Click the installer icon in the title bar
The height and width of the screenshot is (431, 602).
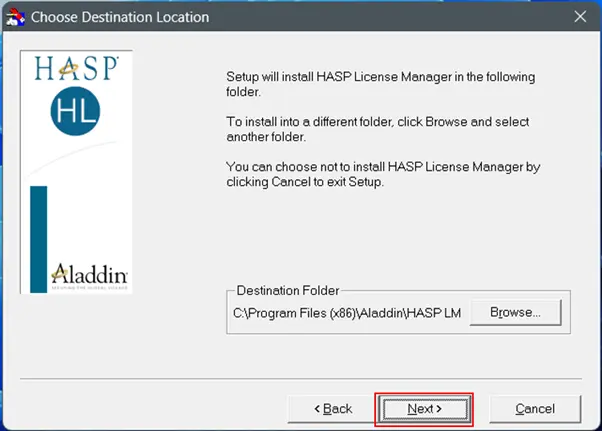click(x=16, y=17)
